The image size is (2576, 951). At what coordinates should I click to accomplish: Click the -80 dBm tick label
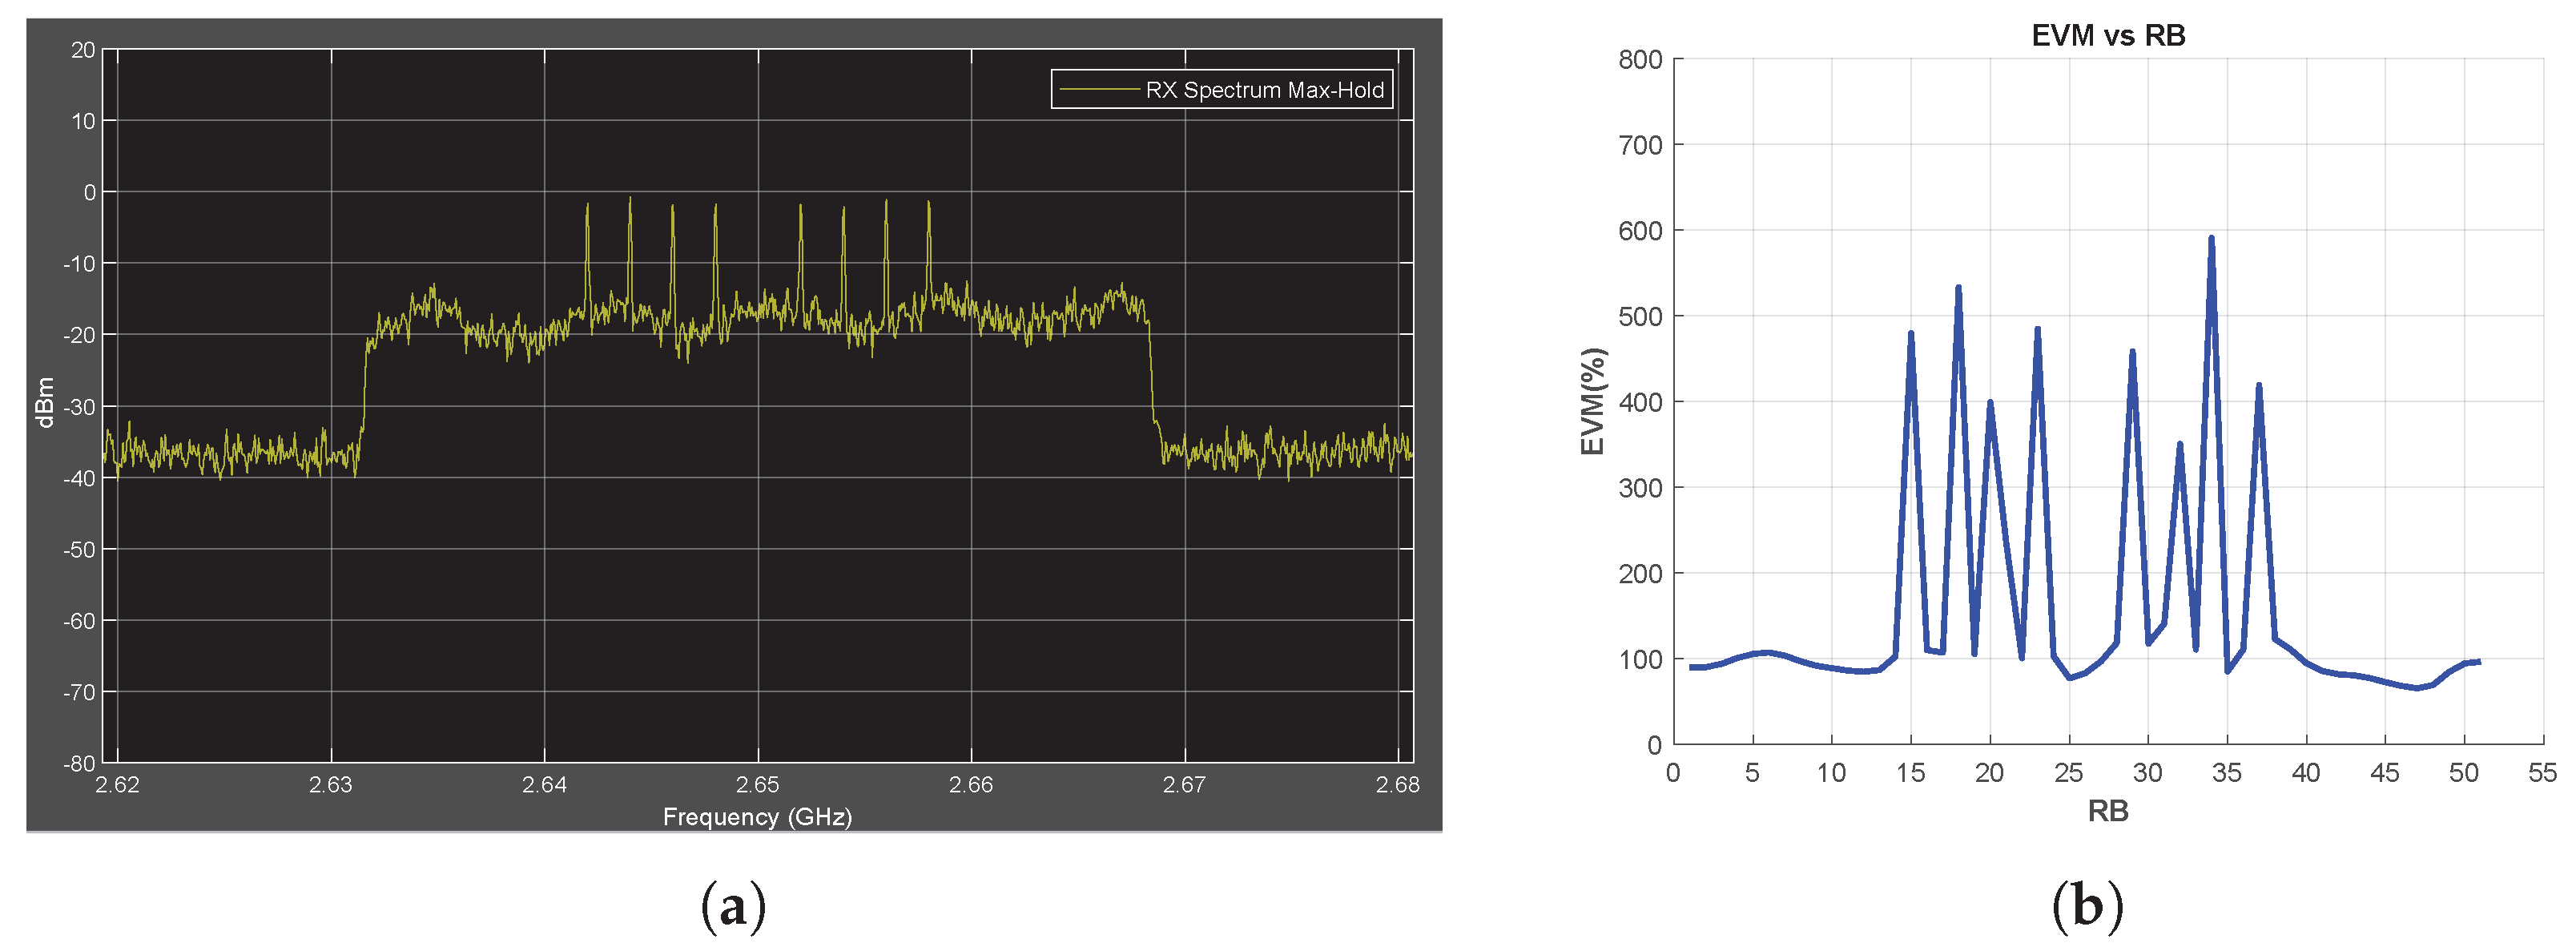click(80, 764)
